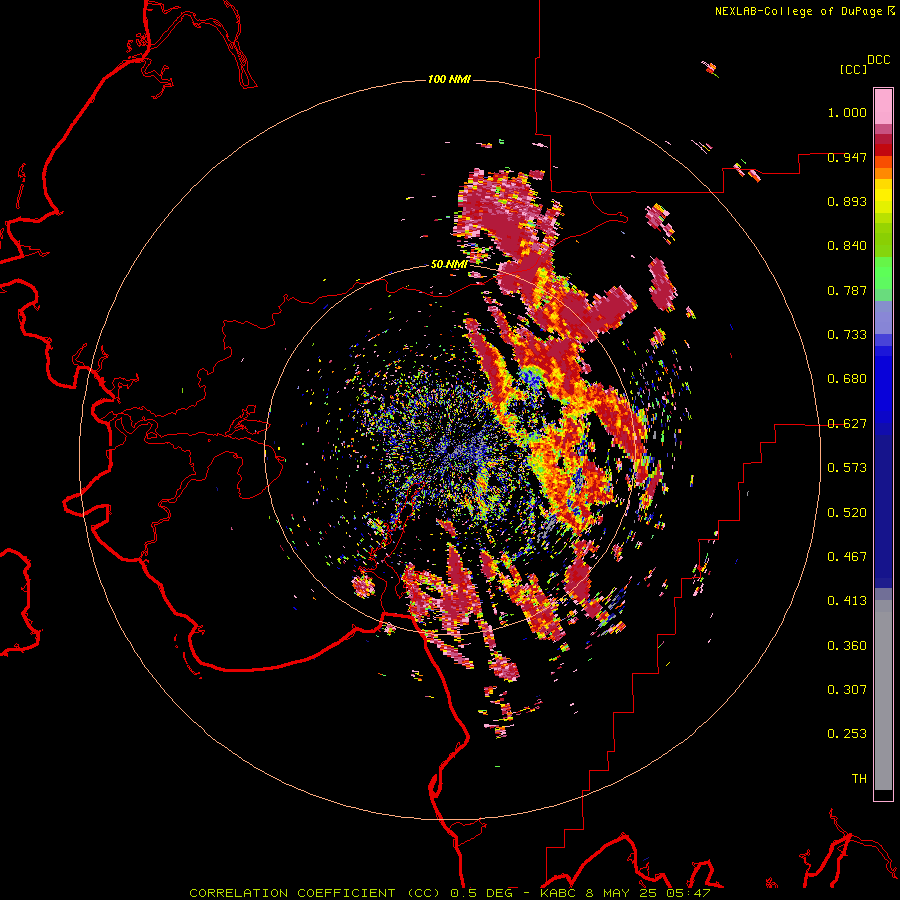This screenshot has width=900, height=900.
Task: Select the 0.733 scale value
Action: coord(847,335)
